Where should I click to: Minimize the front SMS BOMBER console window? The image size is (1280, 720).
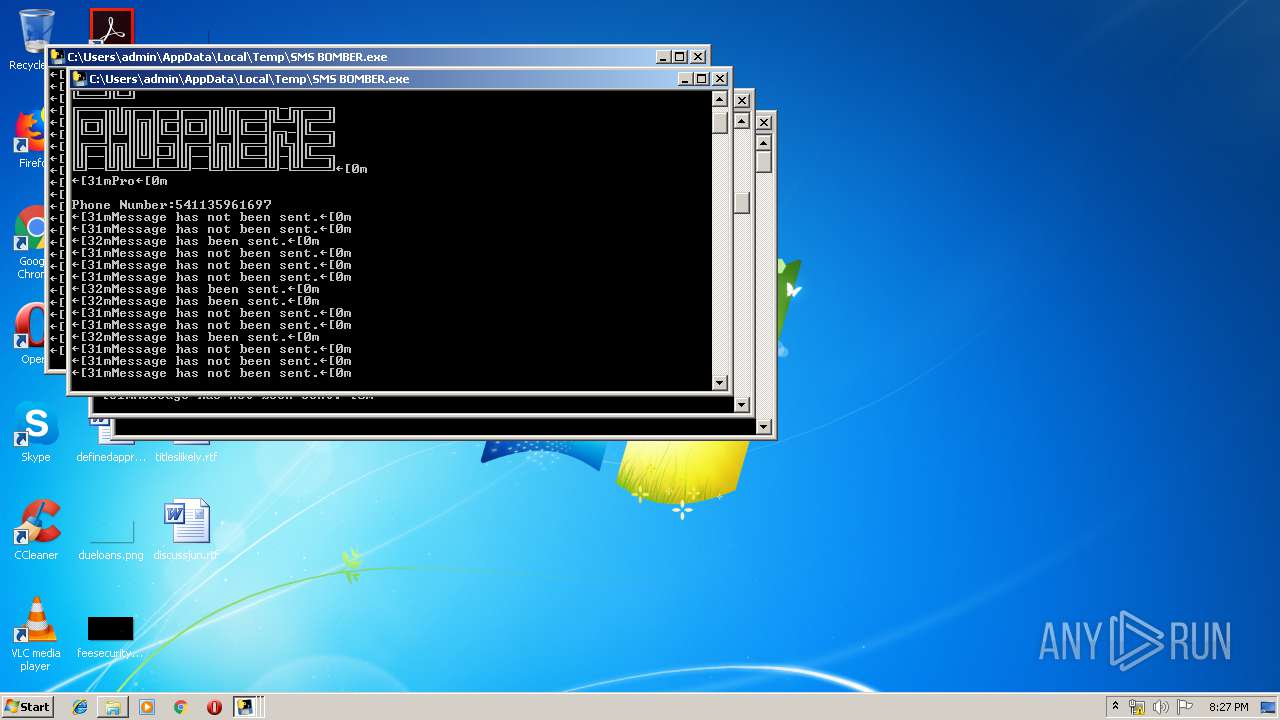[685, 79]
